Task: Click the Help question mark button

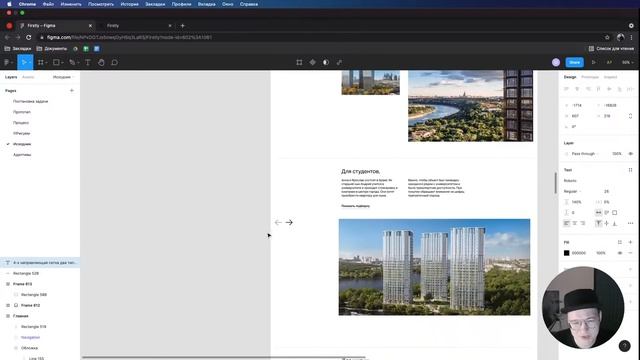Action: (624, 346)
